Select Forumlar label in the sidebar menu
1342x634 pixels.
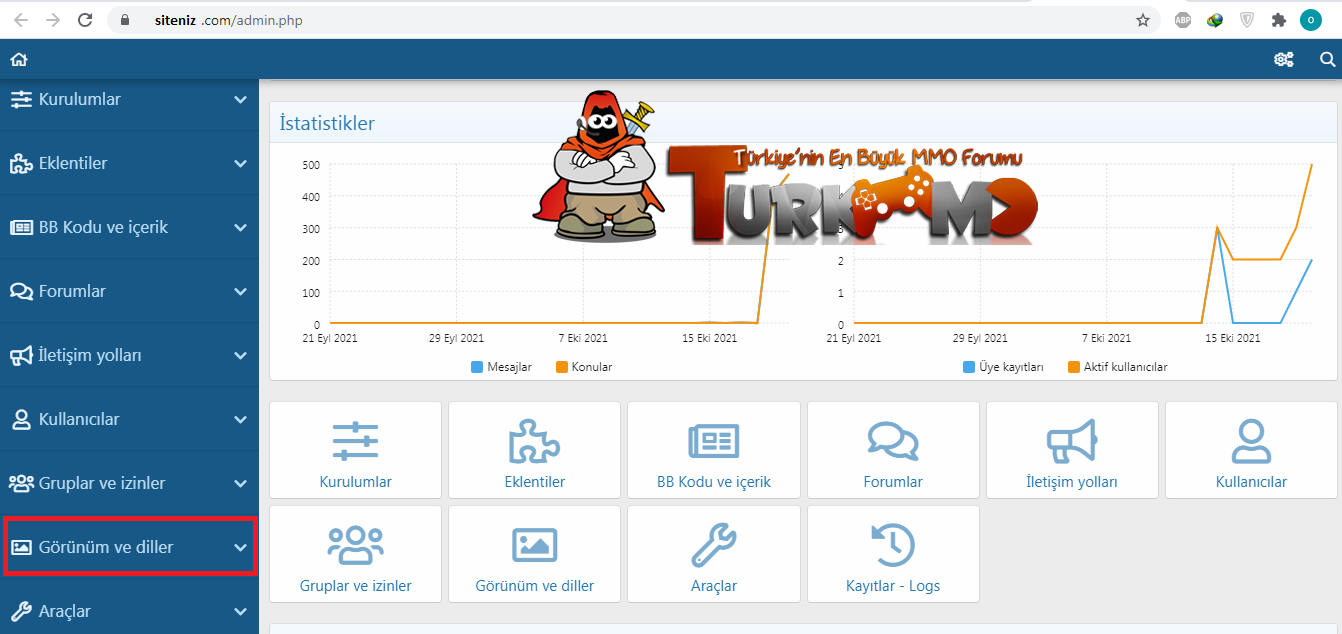(x=72, y=291)
